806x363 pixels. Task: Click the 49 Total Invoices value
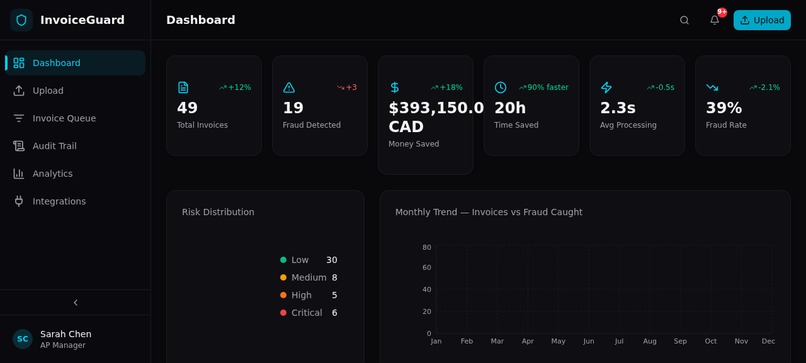[187, 108]
